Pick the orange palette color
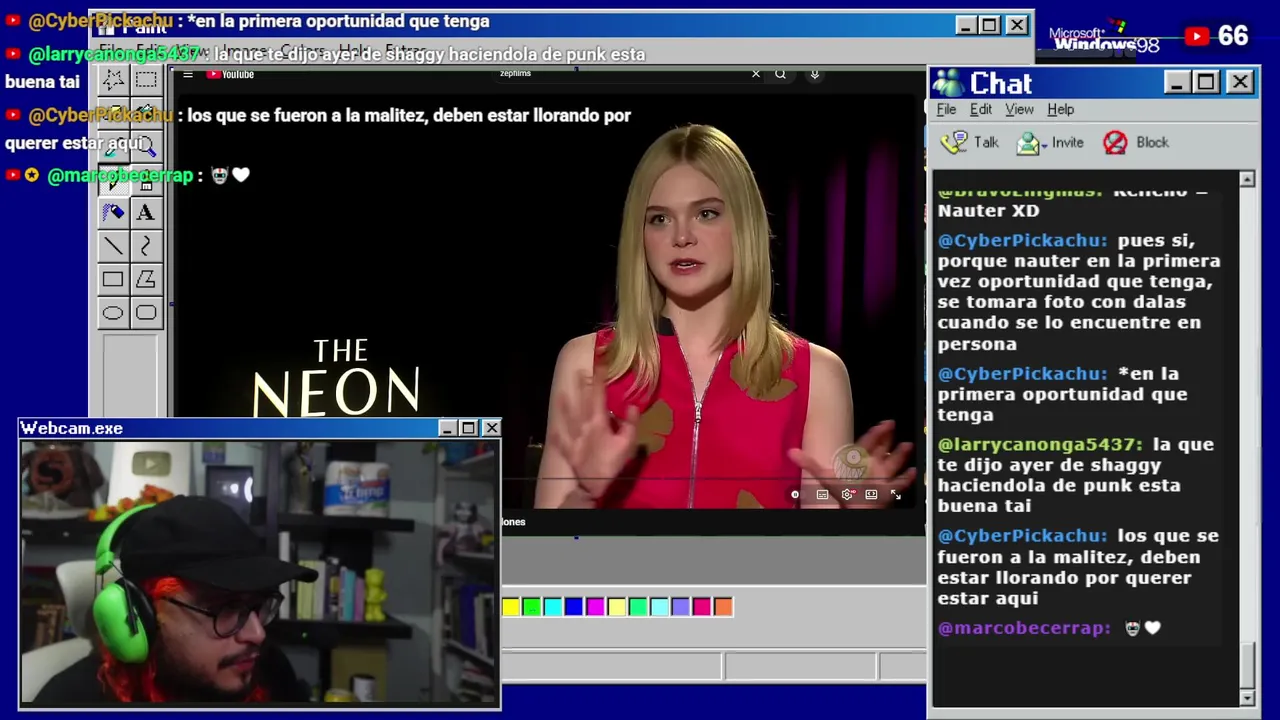1280x720 pixels. coord(723,606)
